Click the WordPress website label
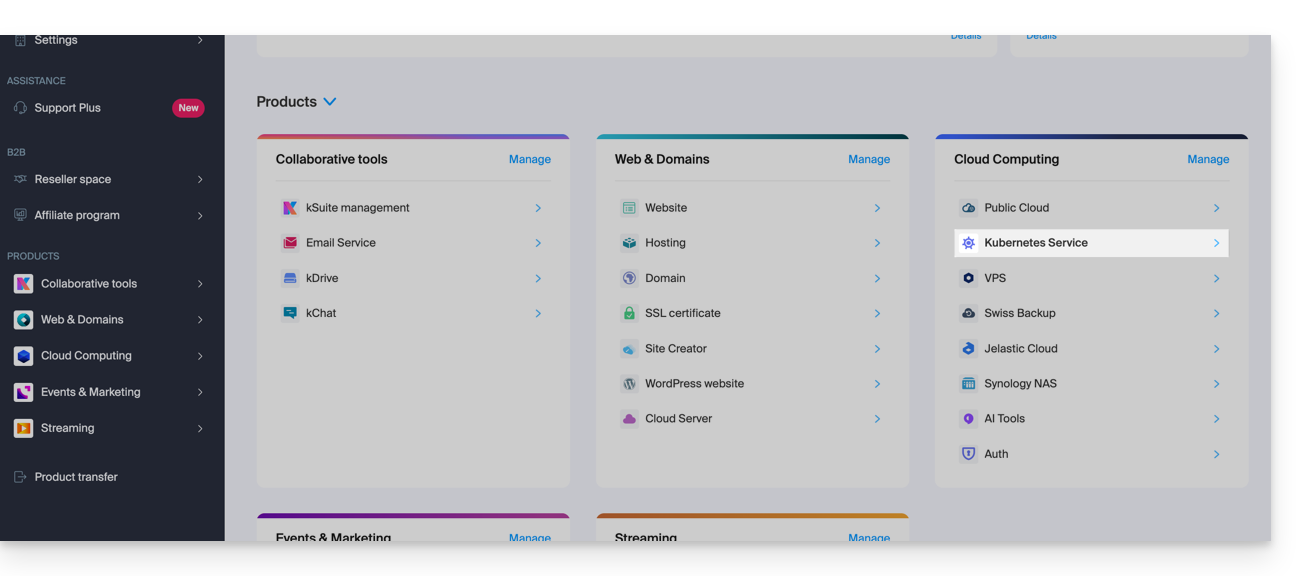Screen dimensions: 1306x576 click(695, 384)
